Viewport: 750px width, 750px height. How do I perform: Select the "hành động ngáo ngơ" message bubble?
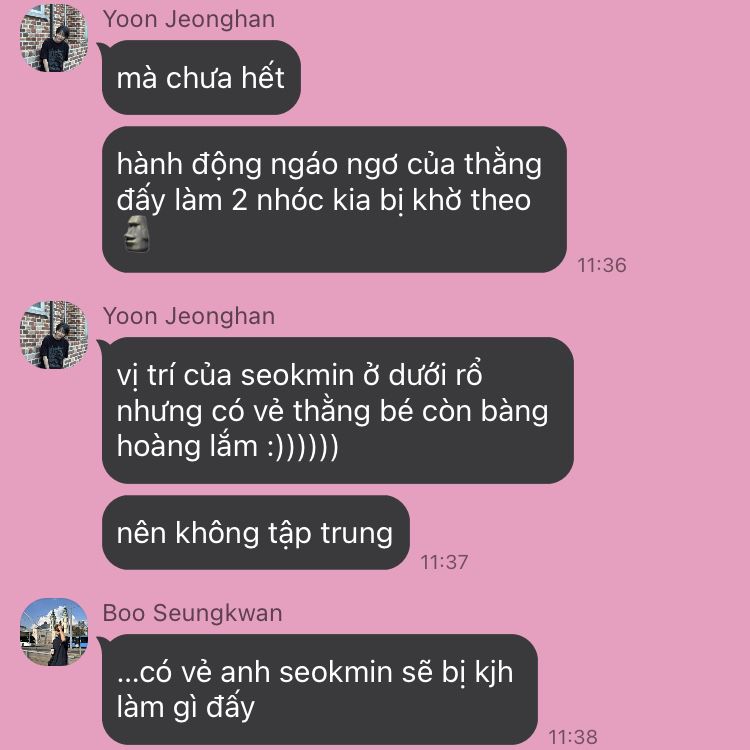click(334, 199)
